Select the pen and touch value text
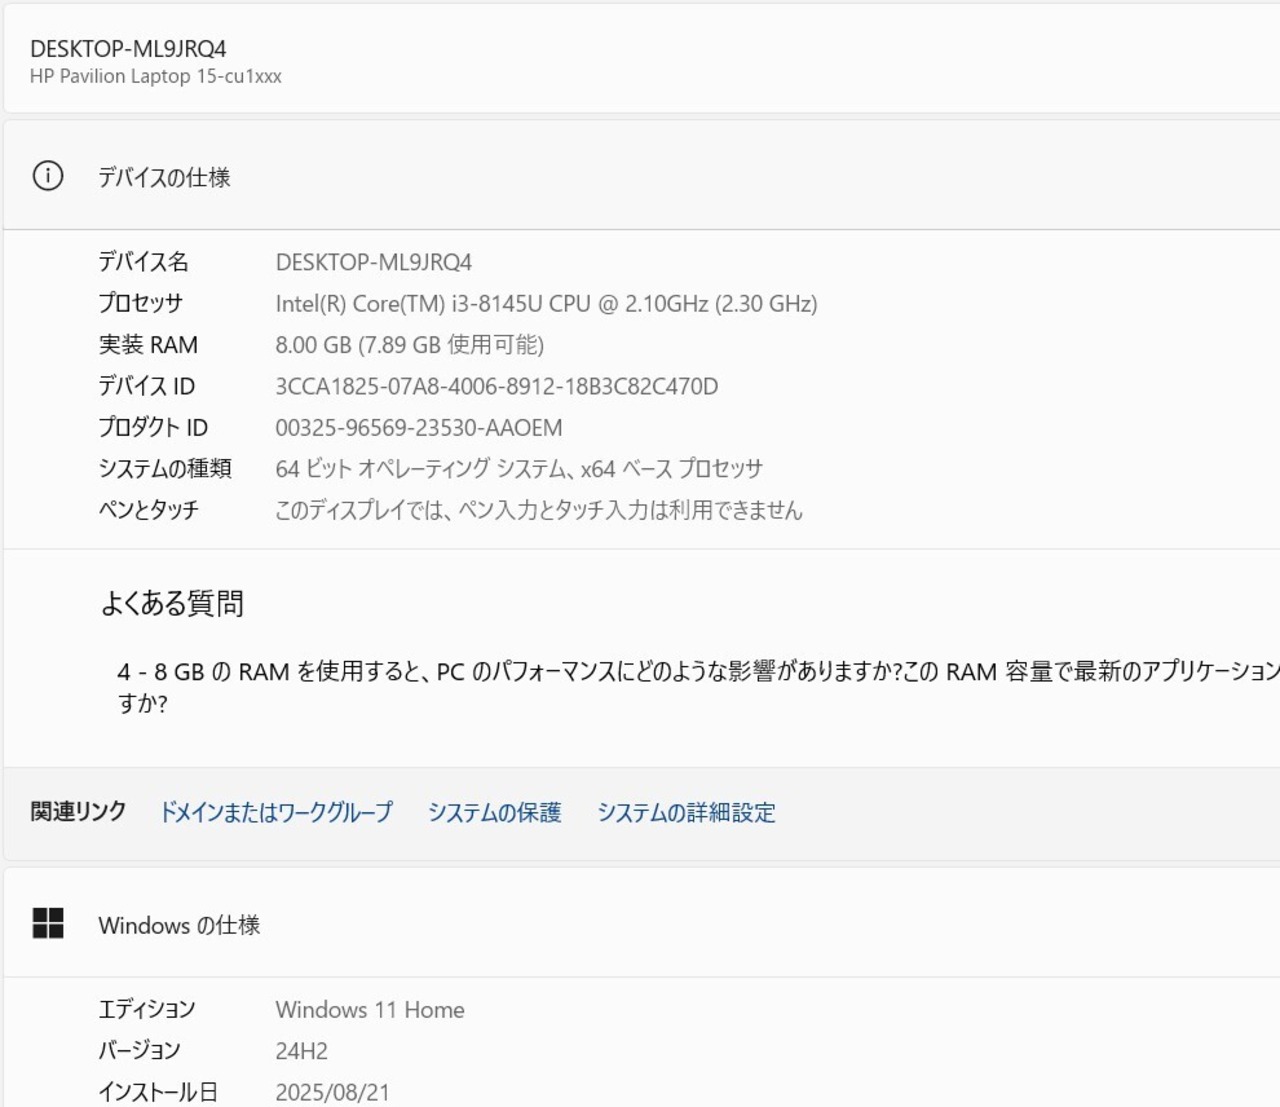The image size is (1280, 1107). pyautogui.click(x=539, y=510)
